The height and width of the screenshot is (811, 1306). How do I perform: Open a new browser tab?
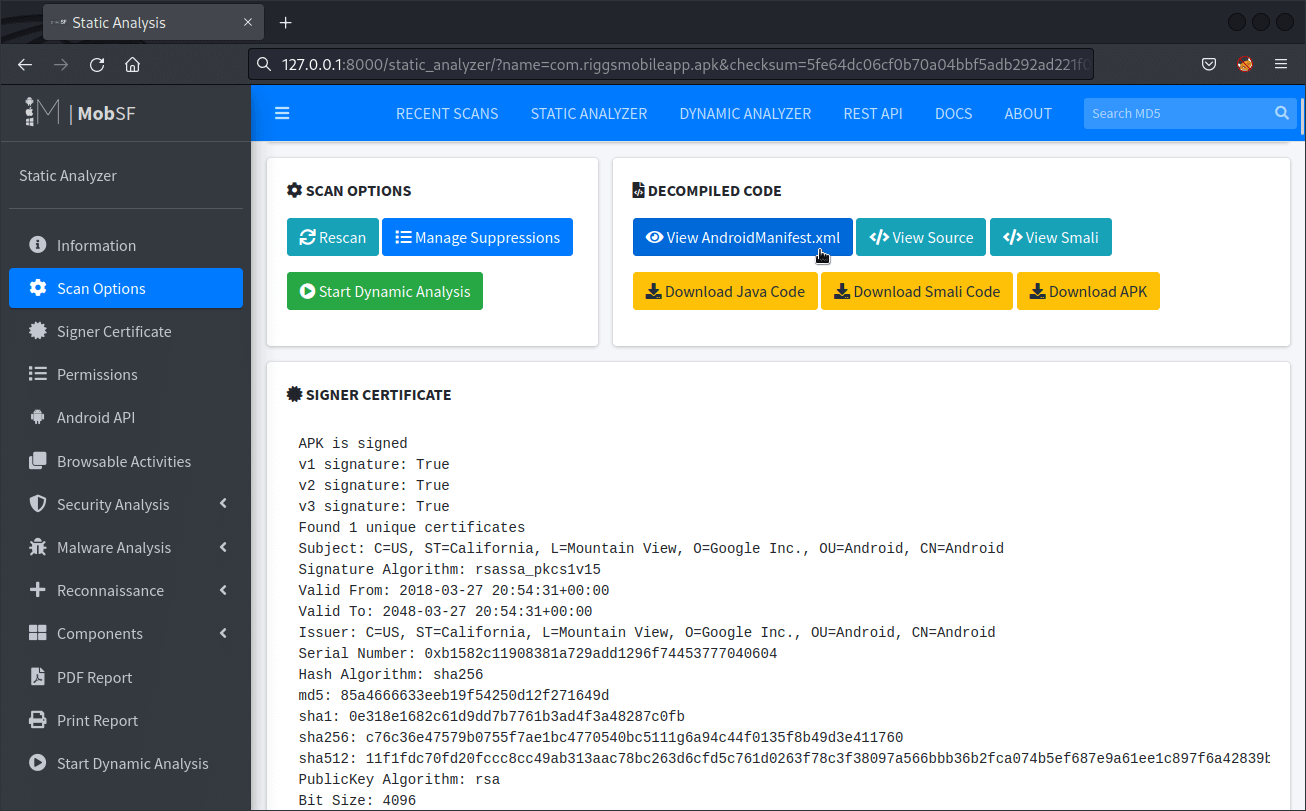point(286,22)
